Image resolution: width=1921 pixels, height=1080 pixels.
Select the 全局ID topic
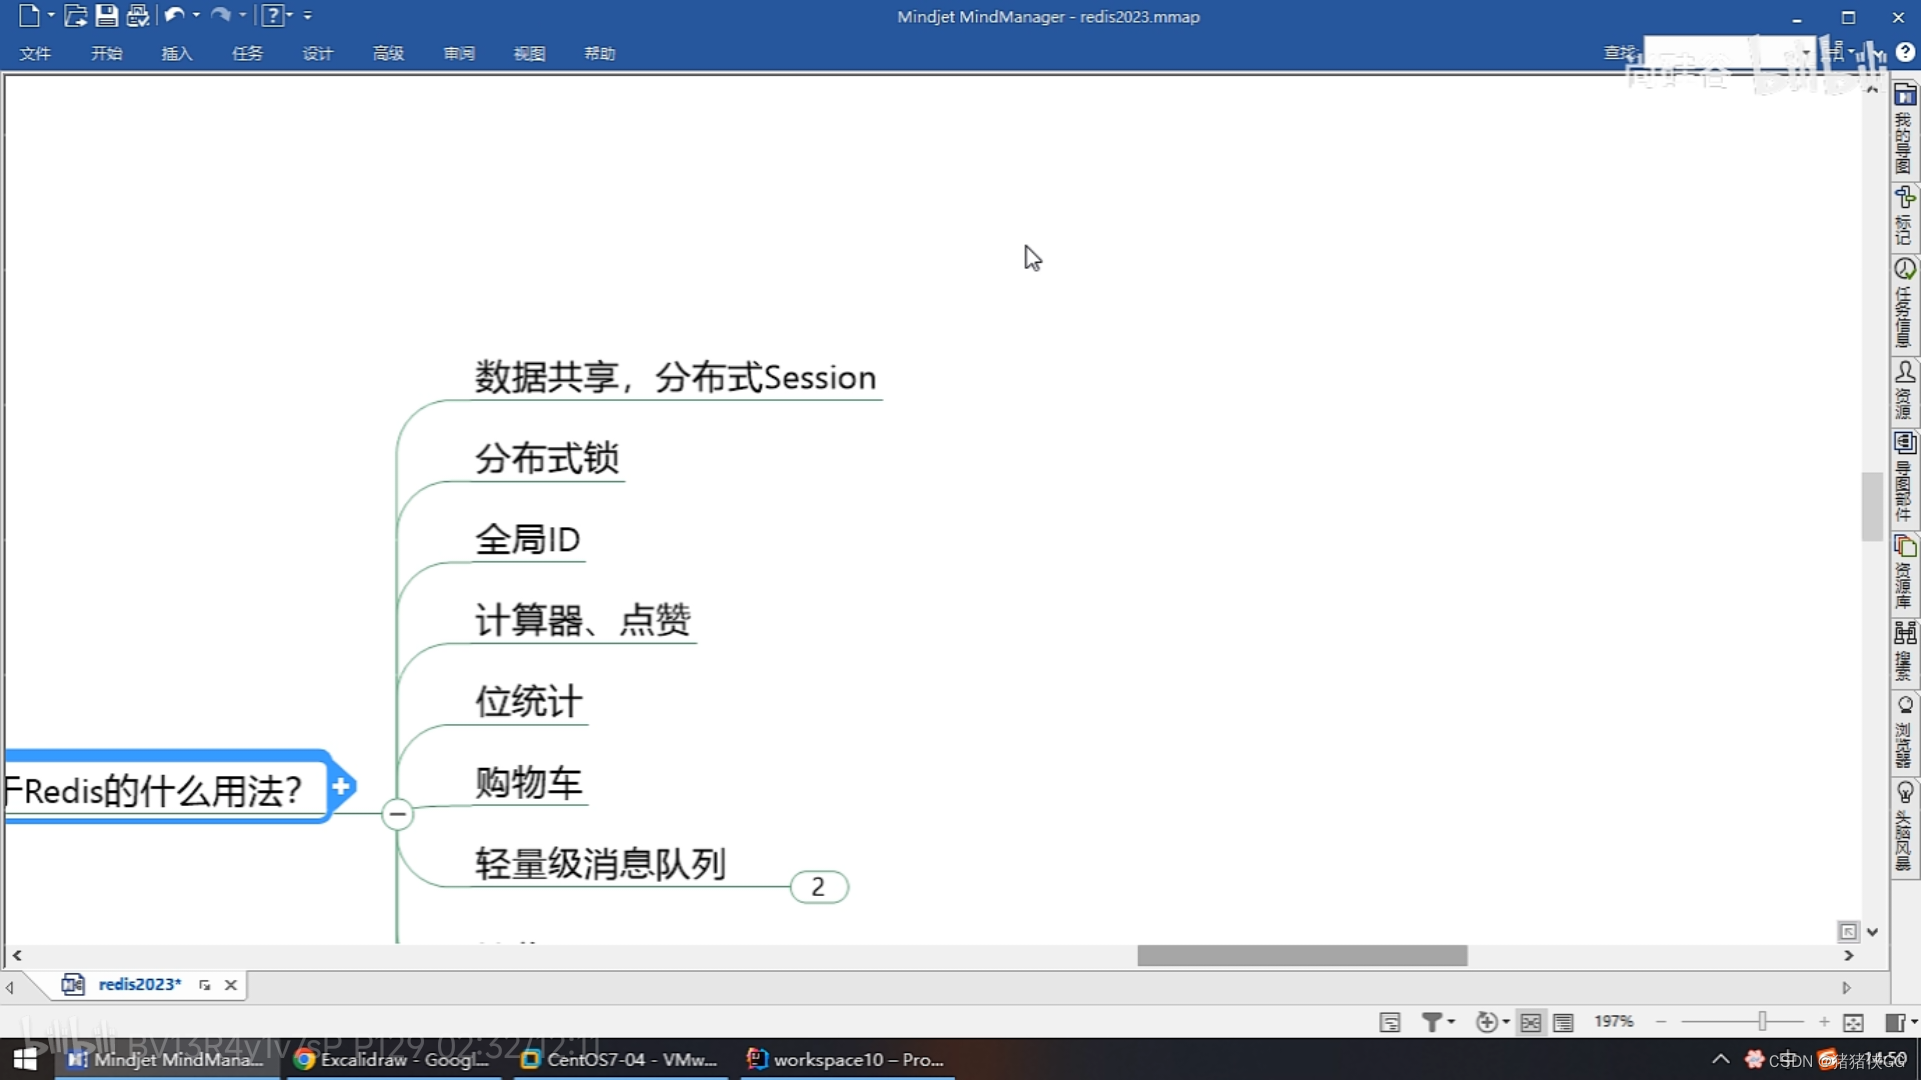point(527,539)
